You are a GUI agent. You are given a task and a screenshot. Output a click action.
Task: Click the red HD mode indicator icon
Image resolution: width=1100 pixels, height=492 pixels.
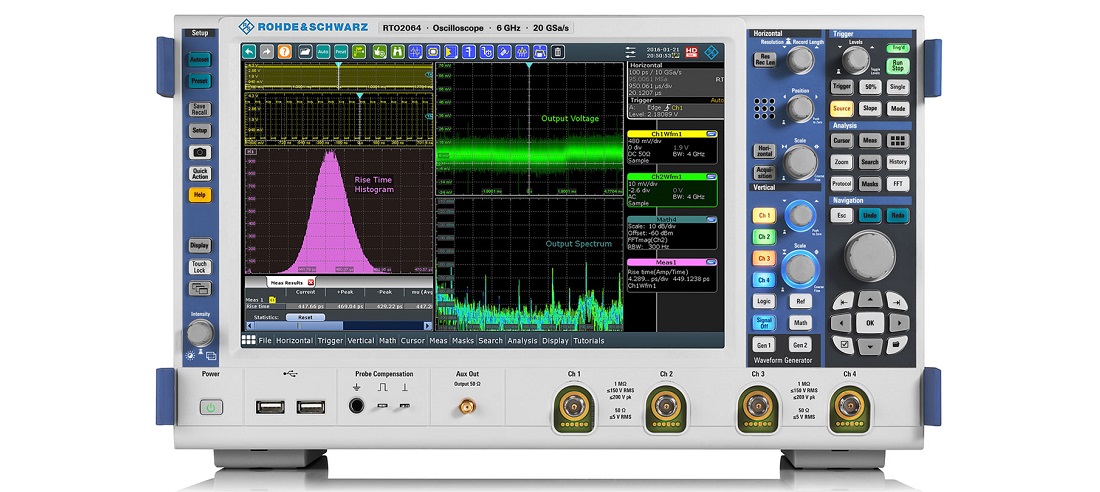pyautogui.click(x=692, y=52)
